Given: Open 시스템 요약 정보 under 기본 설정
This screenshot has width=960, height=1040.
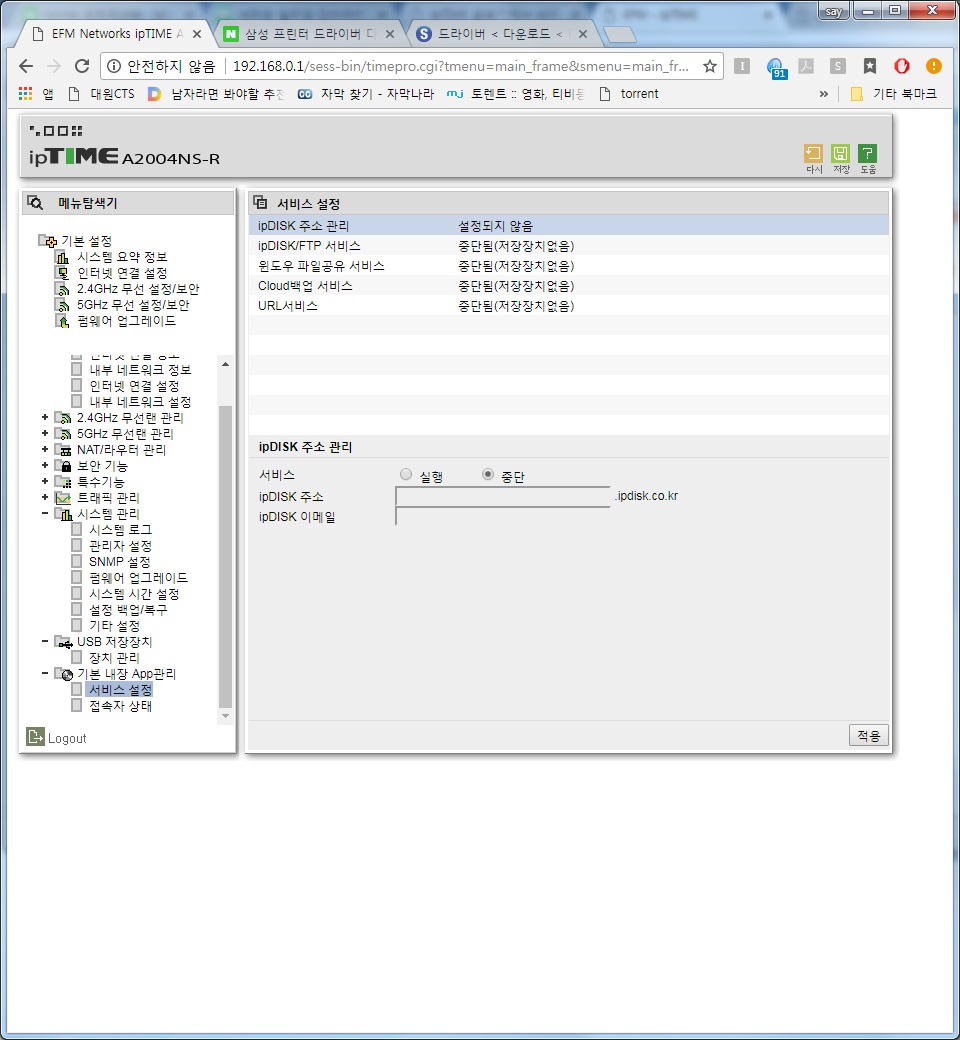Looking at the screenshot, I should [x=122, y=257].
